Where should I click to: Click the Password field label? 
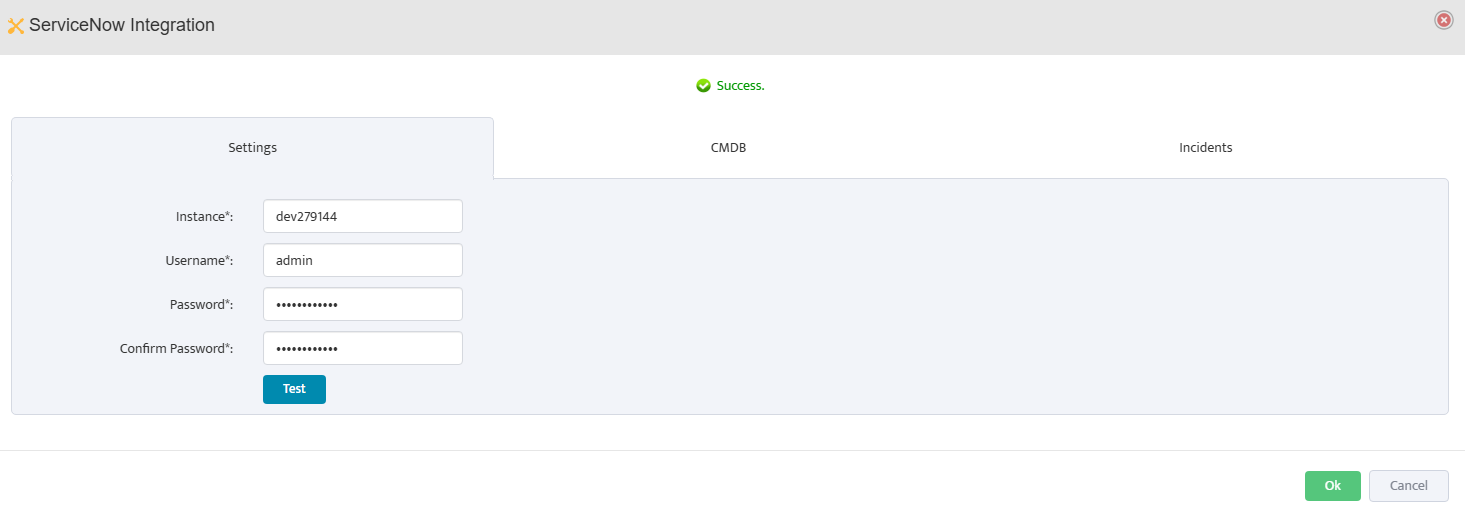(x=201, y=304)
